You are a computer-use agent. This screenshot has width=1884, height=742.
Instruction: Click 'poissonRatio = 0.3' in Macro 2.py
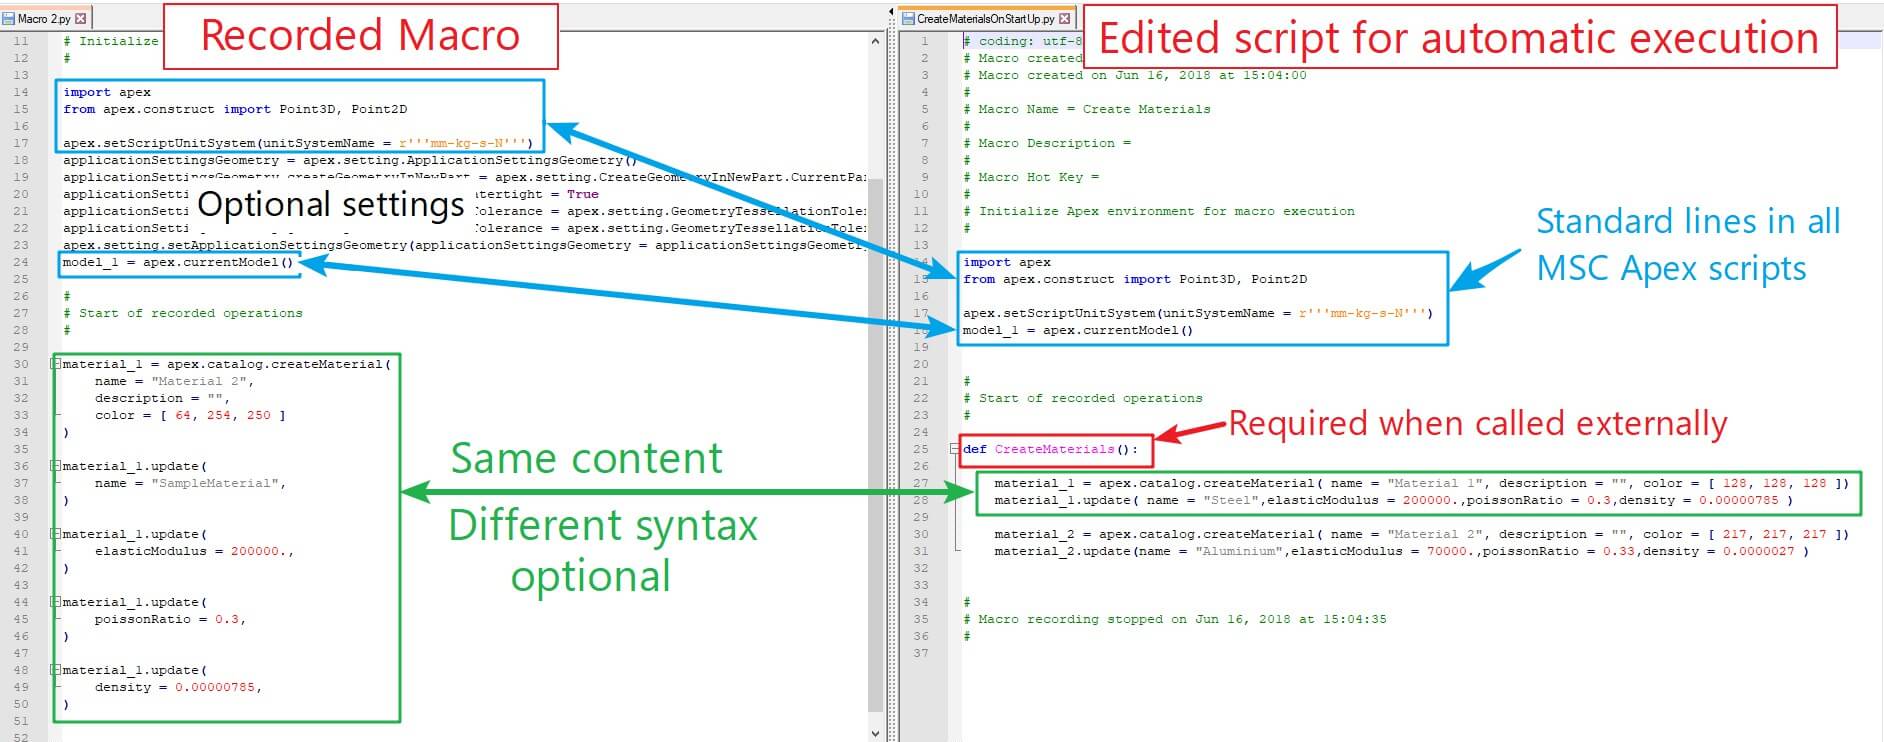[x=170, y=619]
